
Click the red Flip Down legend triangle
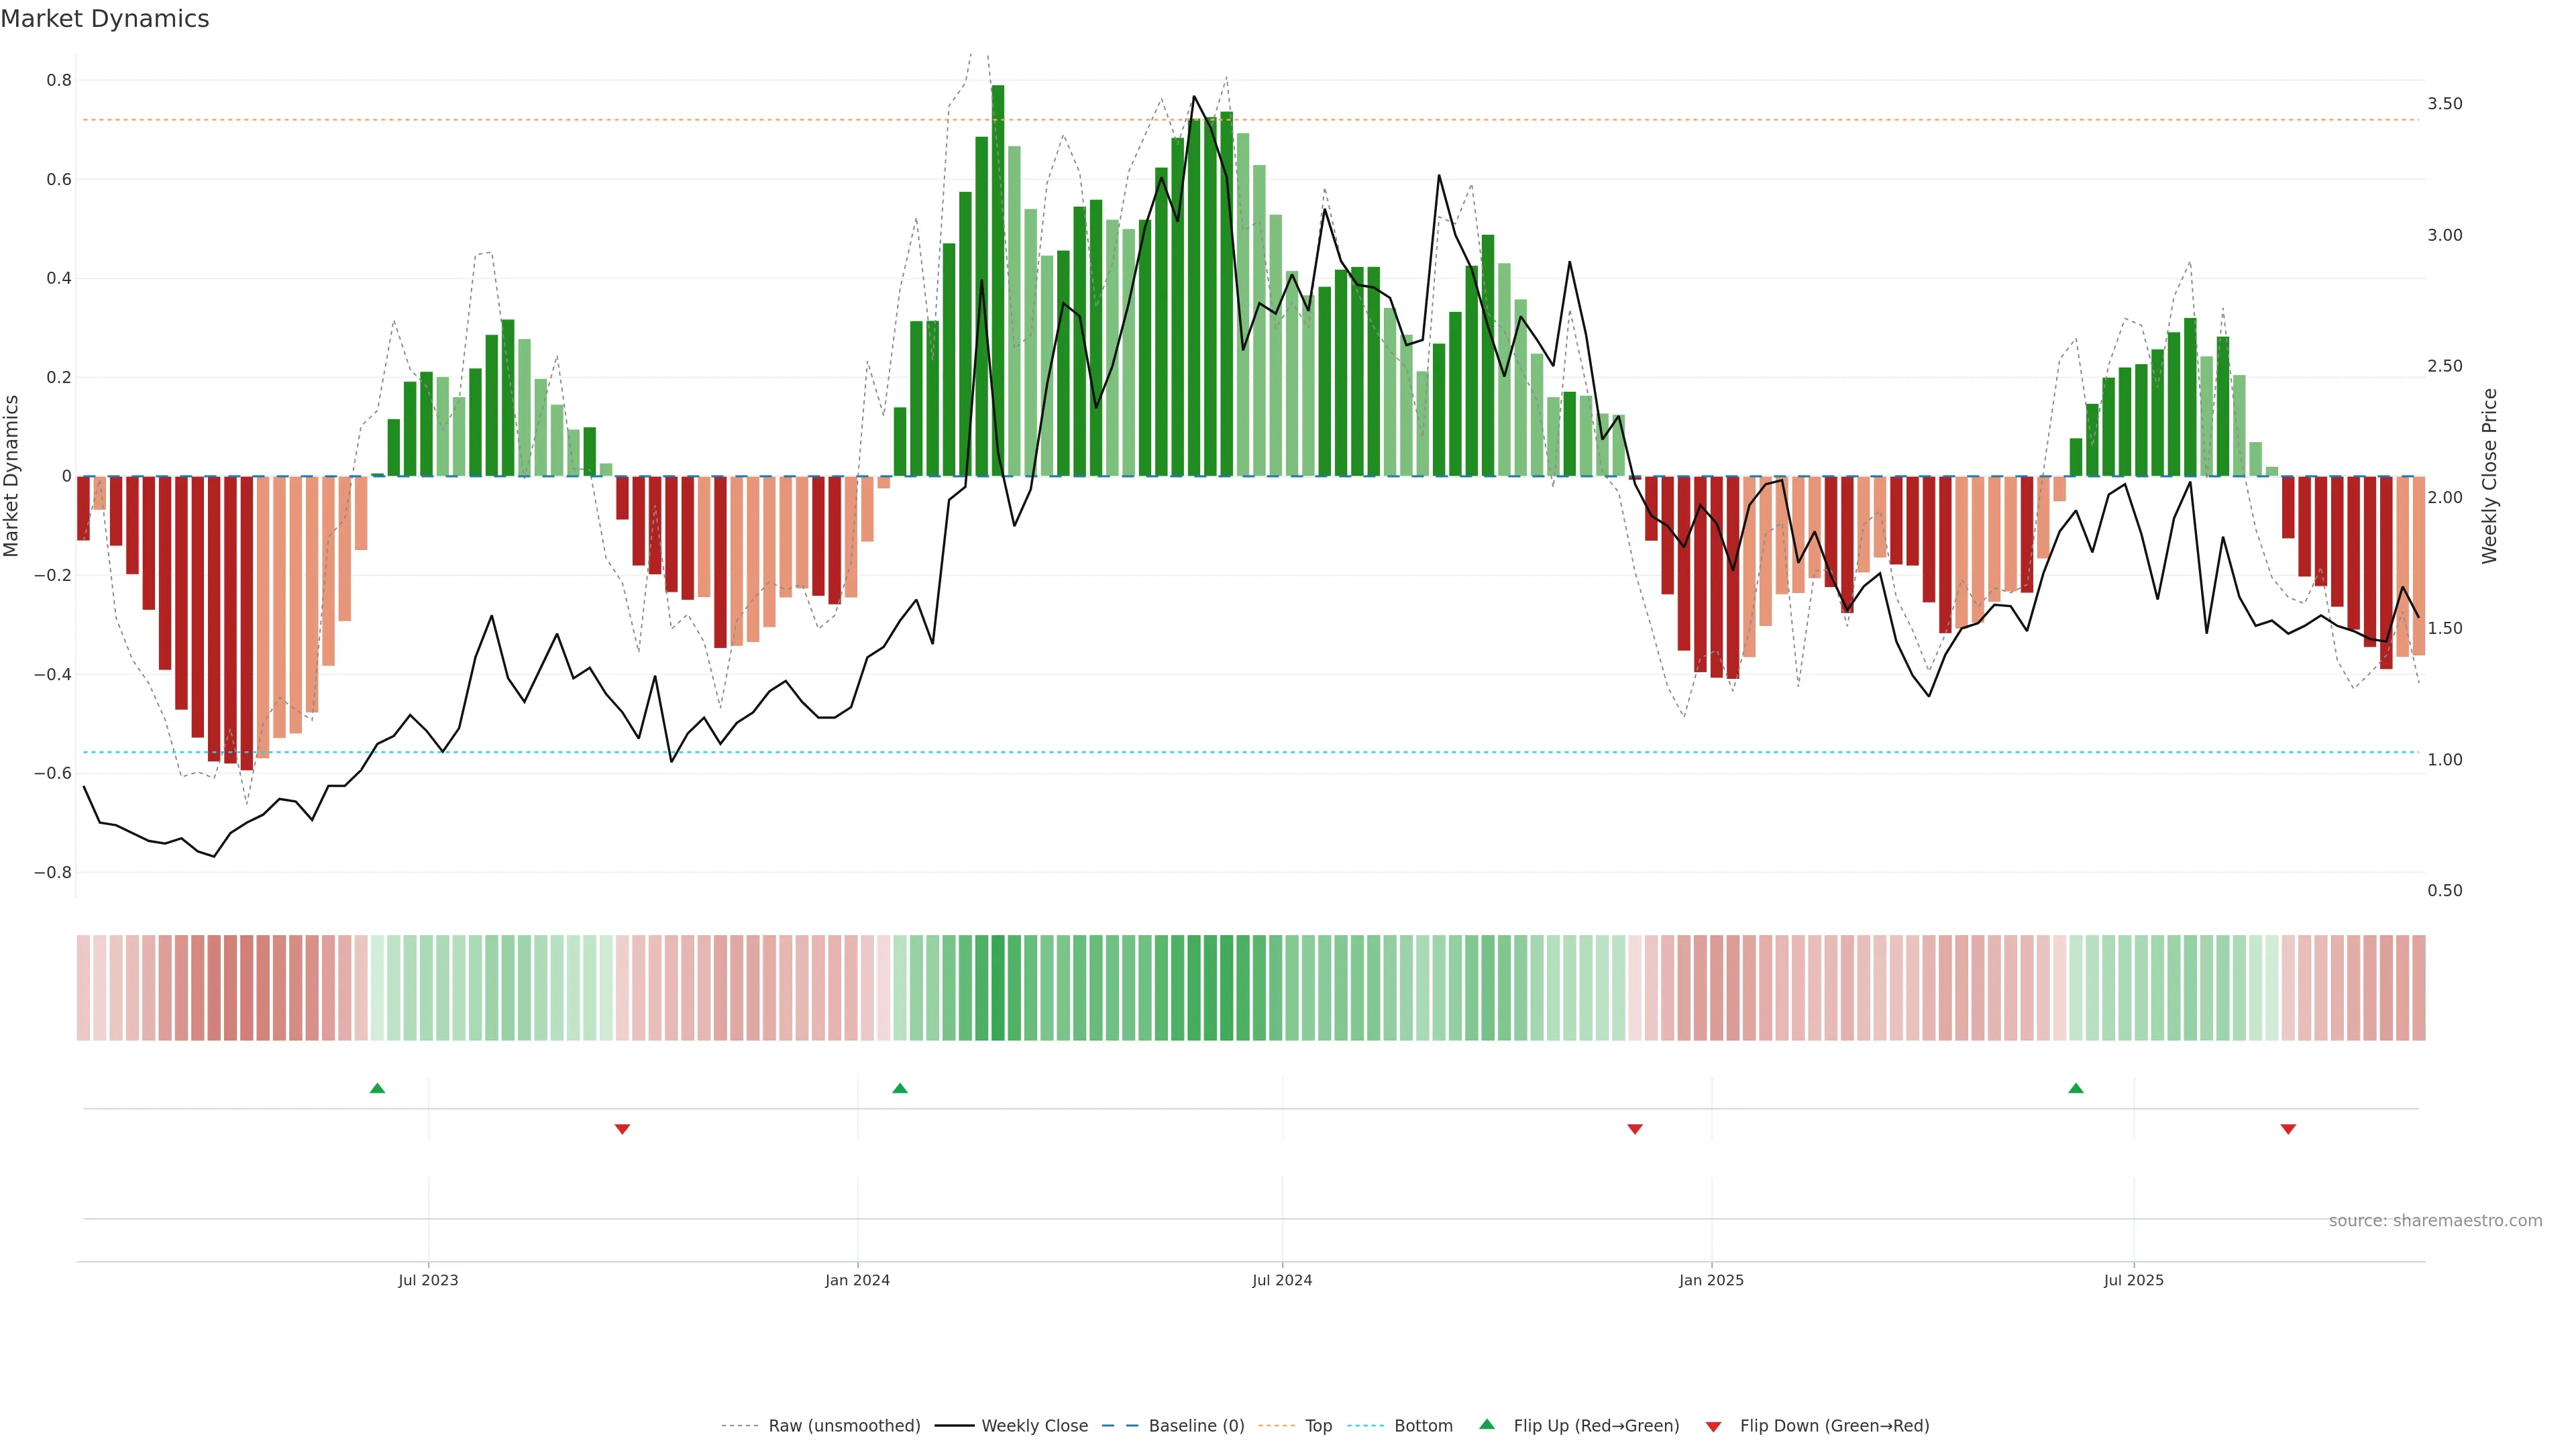(x=1713, y=1427)
